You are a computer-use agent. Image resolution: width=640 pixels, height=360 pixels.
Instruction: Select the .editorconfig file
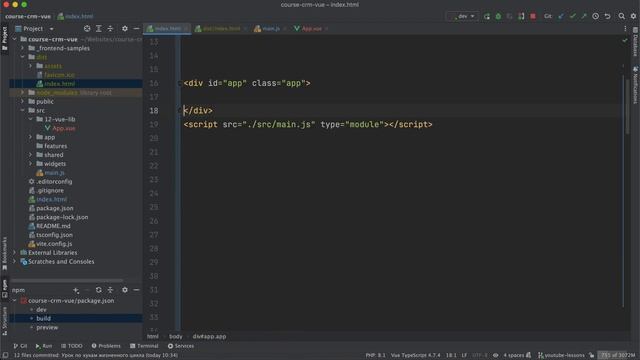tap(54, 182)
